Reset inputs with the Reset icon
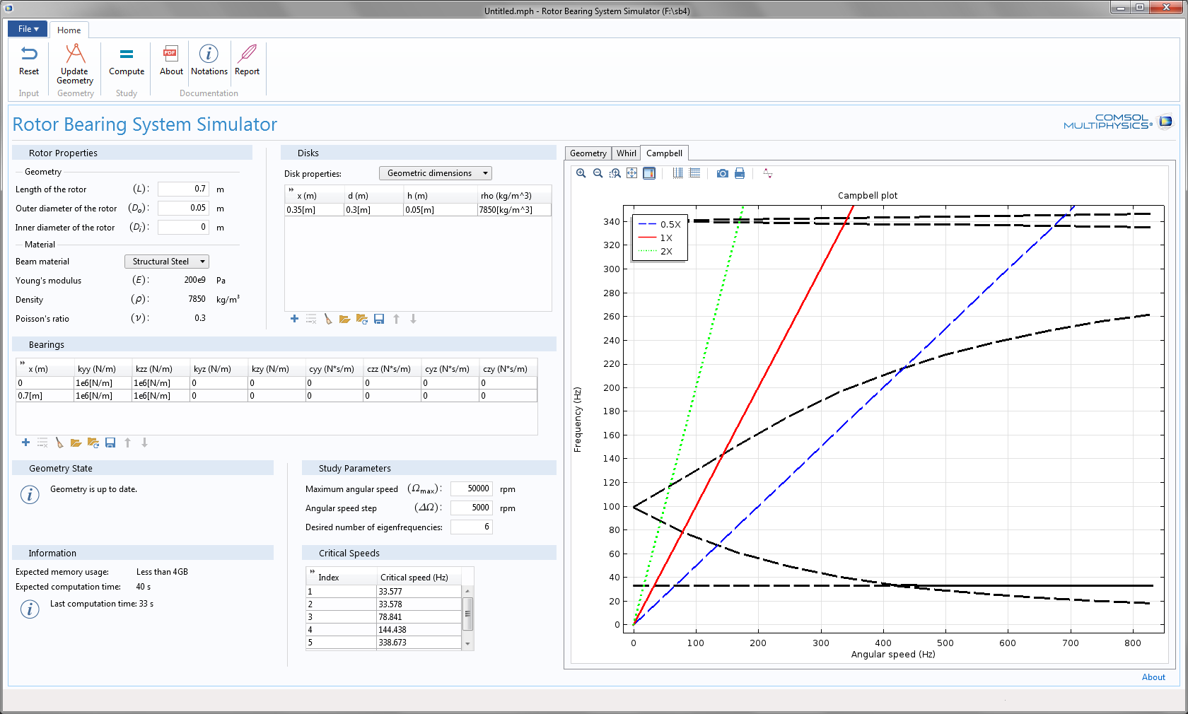Screen dimensions: 1188x714 29,60
